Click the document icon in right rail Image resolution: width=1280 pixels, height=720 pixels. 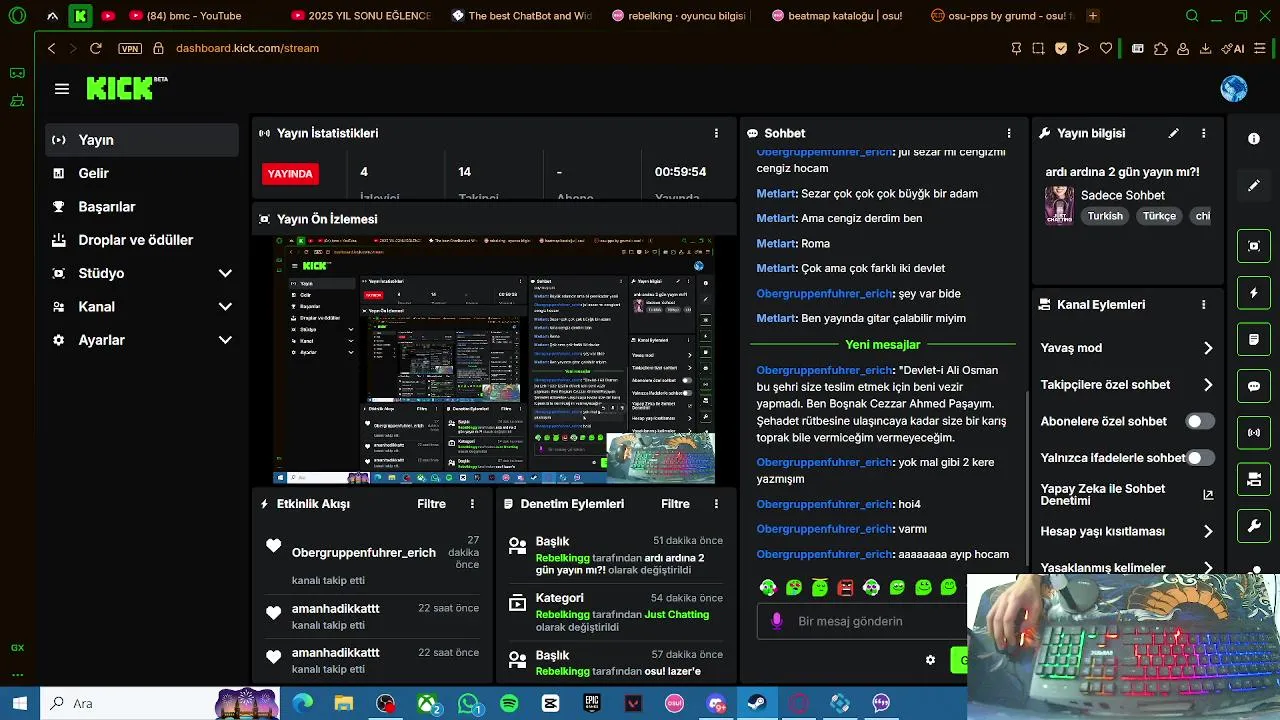point(1254,340)
